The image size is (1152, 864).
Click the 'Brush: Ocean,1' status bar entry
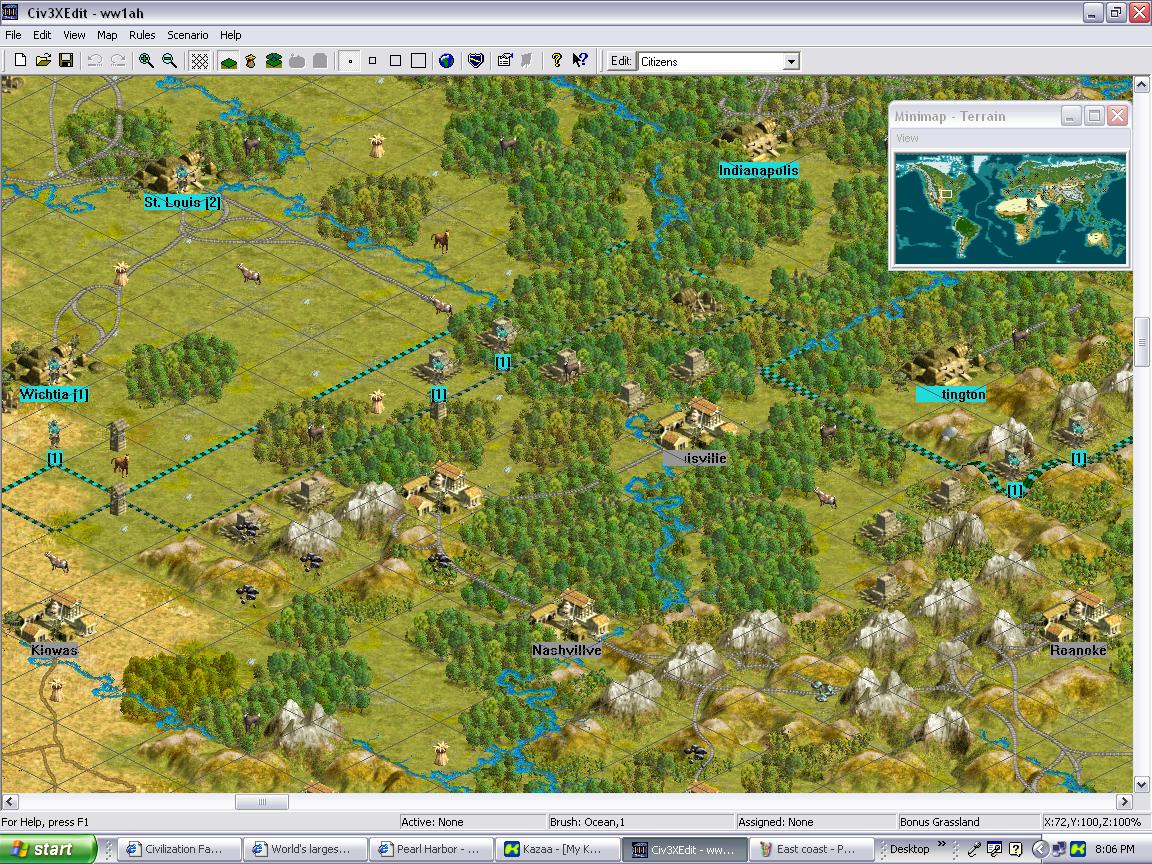pyautogui.click(x=641, y=822)
